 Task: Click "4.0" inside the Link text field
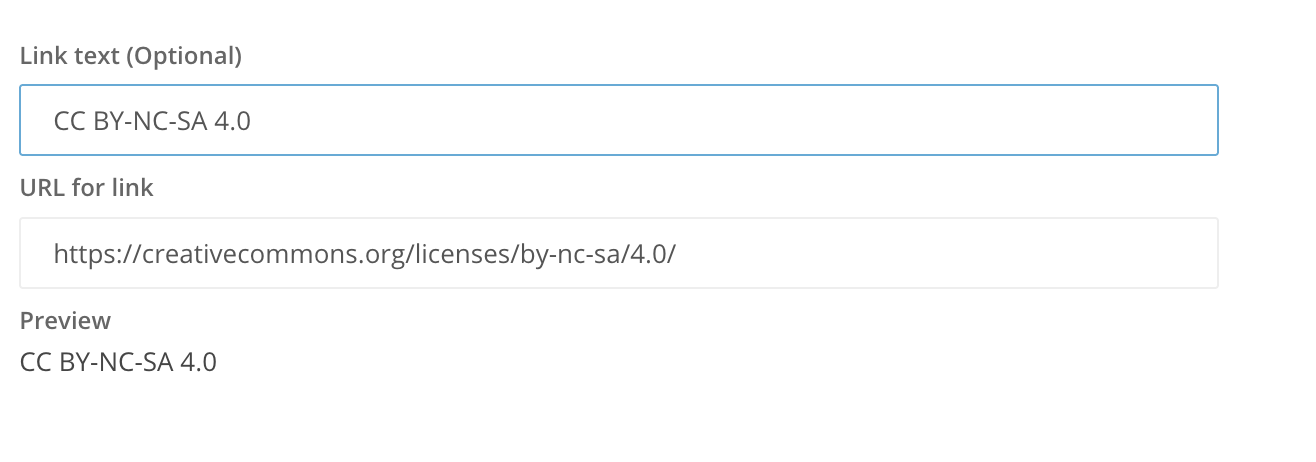pyautogui.click(x=232, y=121)
